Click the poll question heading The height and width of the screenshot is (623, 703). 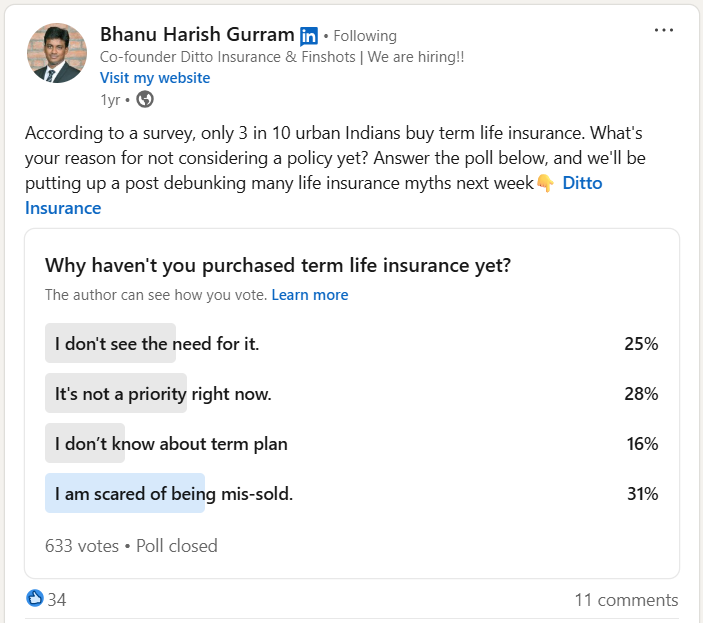(278, 265)
